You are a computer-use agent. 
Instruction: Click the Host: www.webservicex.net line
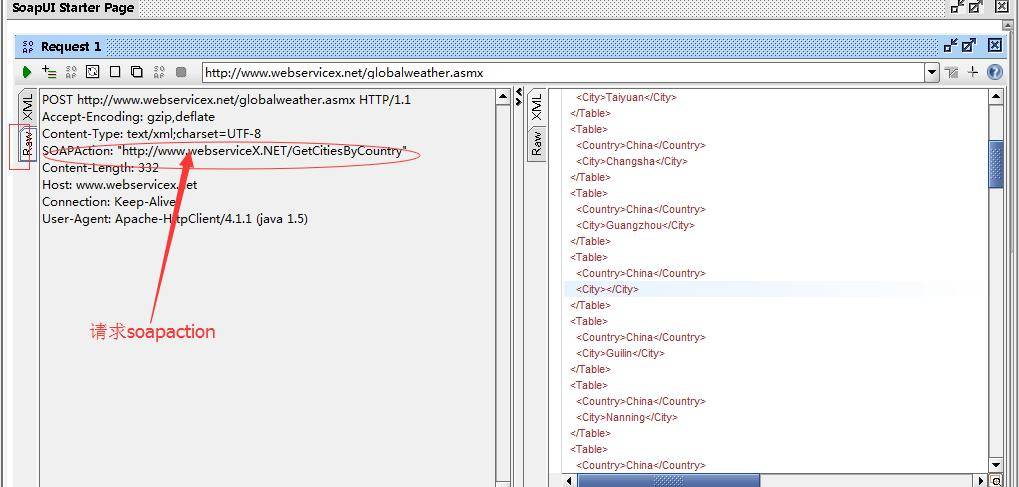(120, 185)
